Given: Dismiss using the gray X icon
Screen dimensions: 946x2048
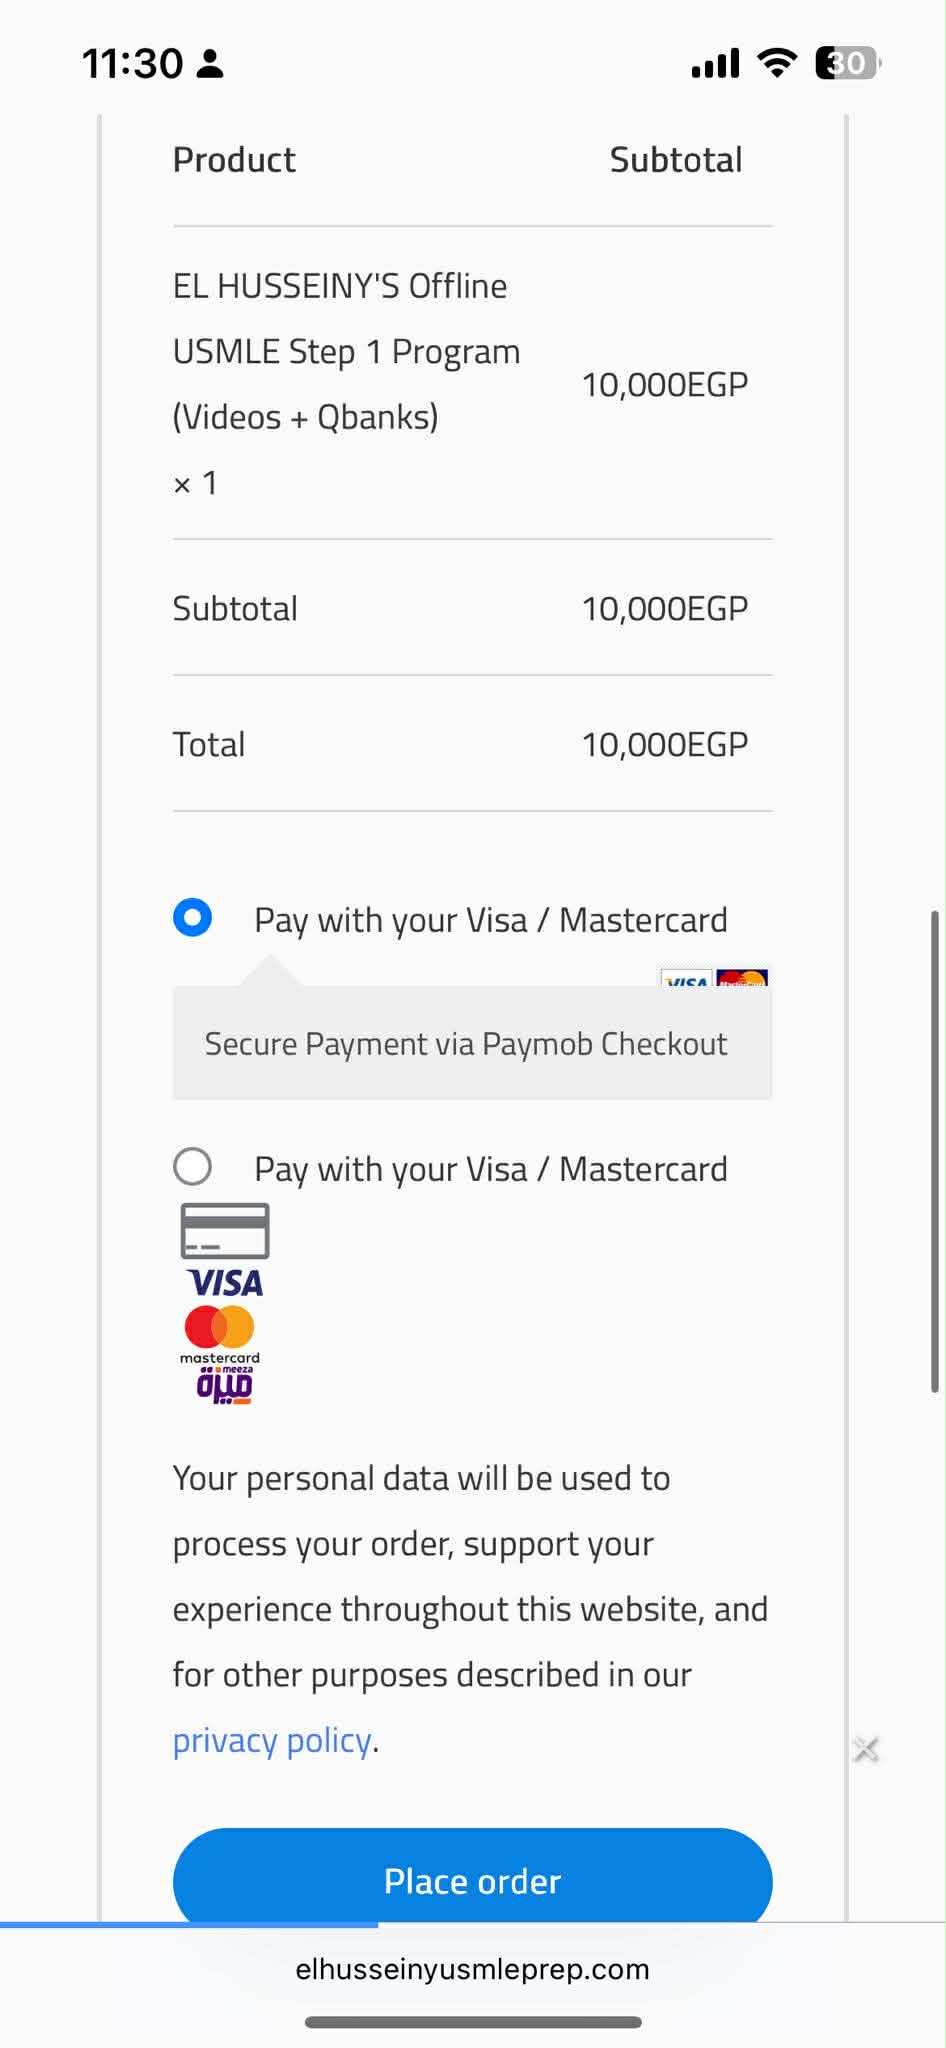Looking at the screenshot, I should (x=866, y=1749).
